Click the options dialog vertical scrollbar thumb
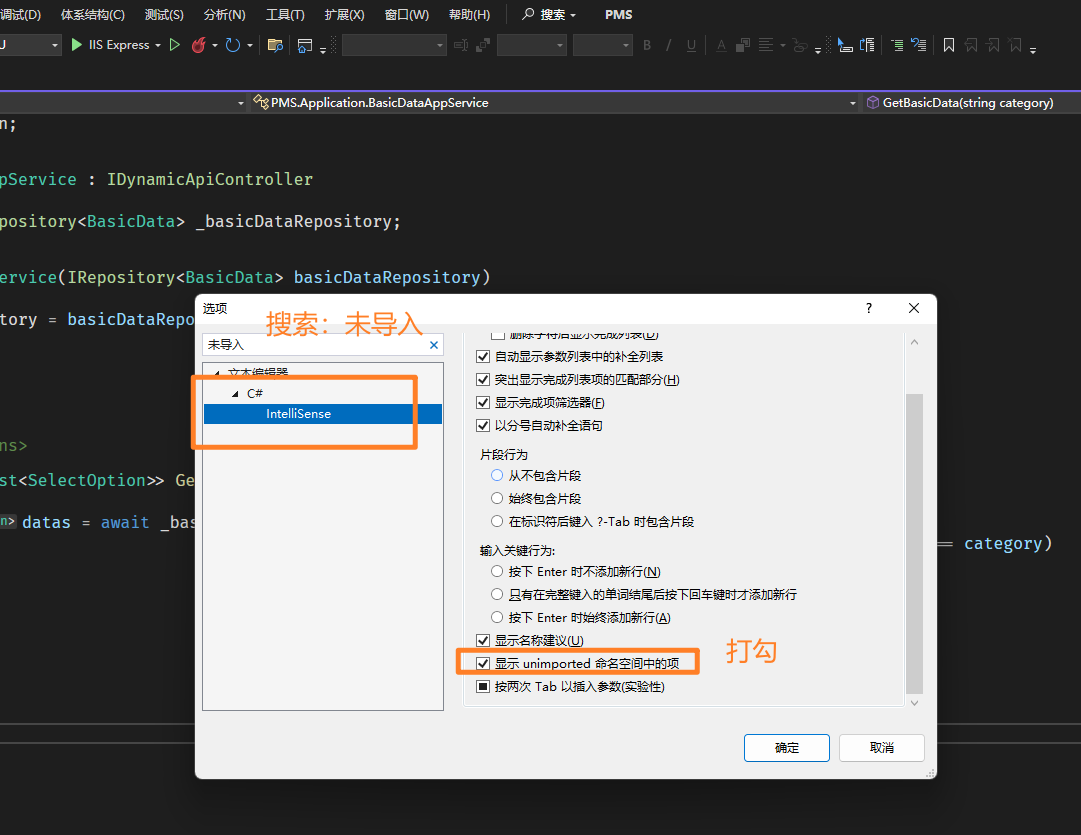 click(914, 540)
